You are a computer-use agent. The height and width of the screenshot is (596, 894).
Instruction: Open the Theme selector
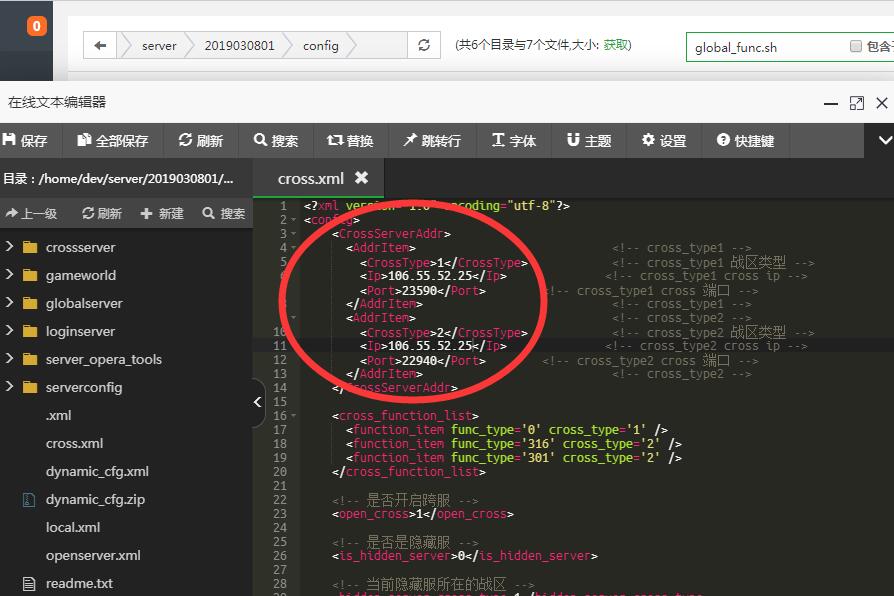coord(589,141)
